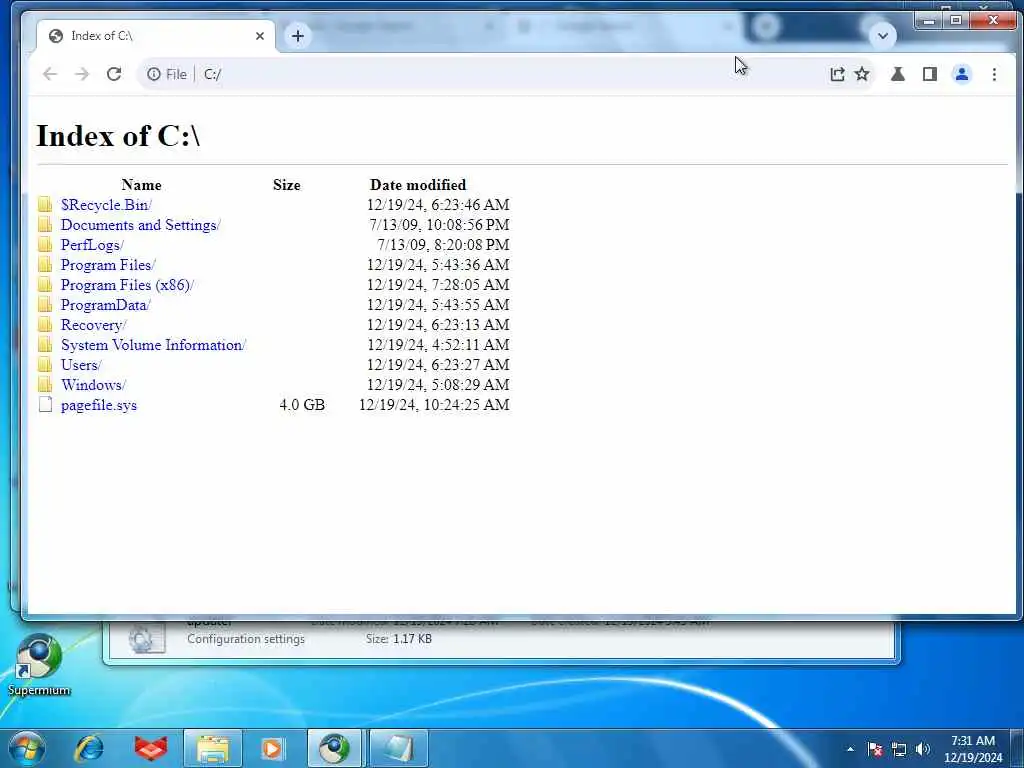Open System Volume Information/ link

click(153, 345)
